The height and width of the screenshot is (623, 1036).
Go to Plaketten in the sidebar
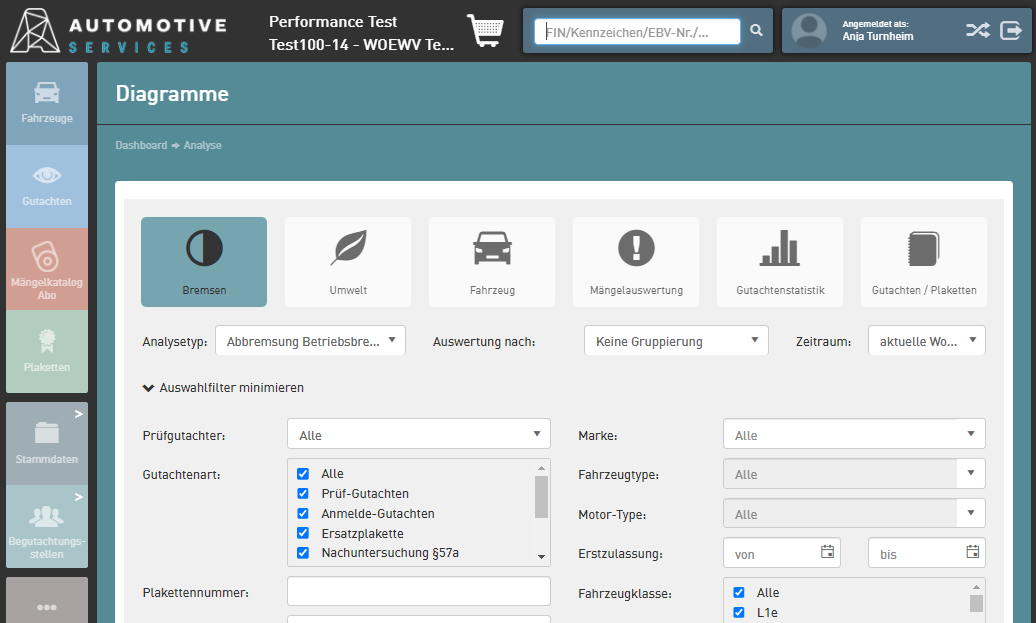click(x=47, y=351)
